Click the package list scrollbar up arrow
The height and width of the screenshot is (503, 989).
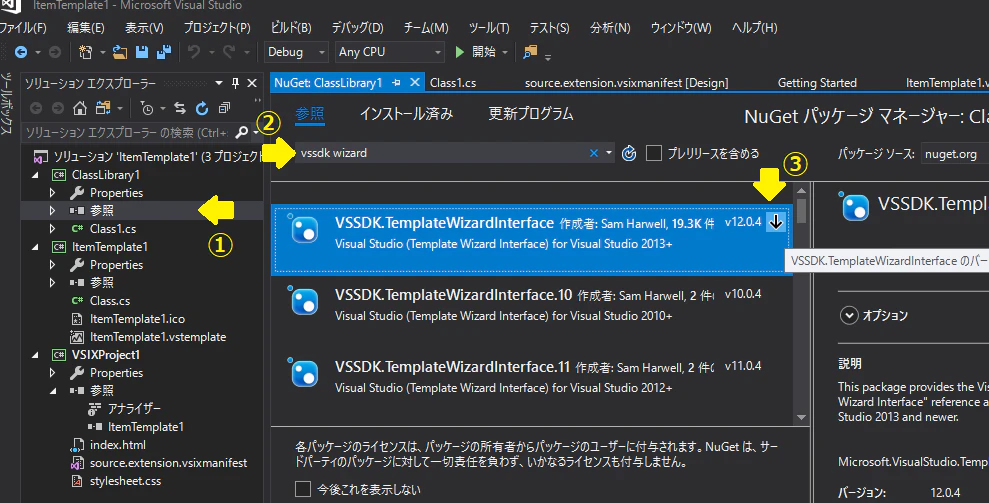click(801, 190)
